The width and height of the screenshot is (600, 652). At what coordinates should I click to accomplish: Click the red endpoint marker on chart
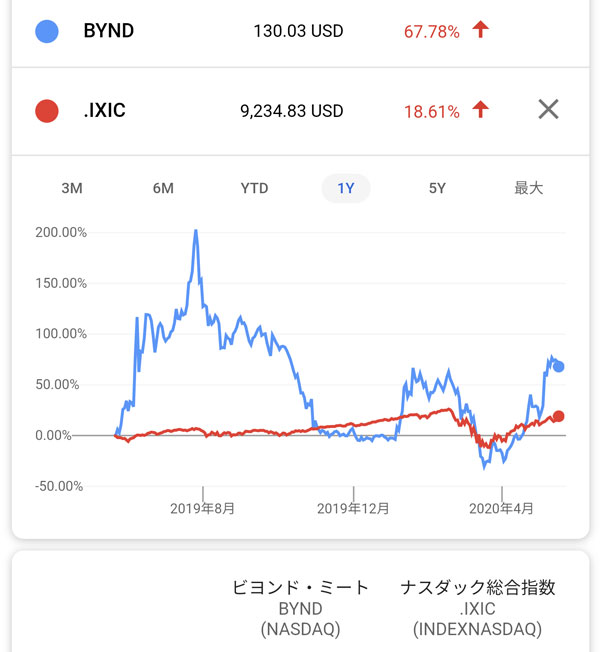point(559,416)
